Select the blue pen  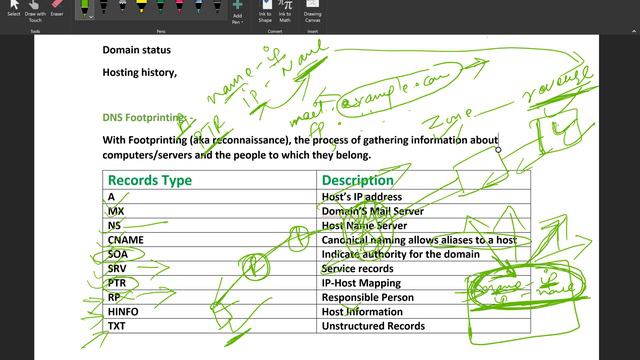(x=198, y=7)
